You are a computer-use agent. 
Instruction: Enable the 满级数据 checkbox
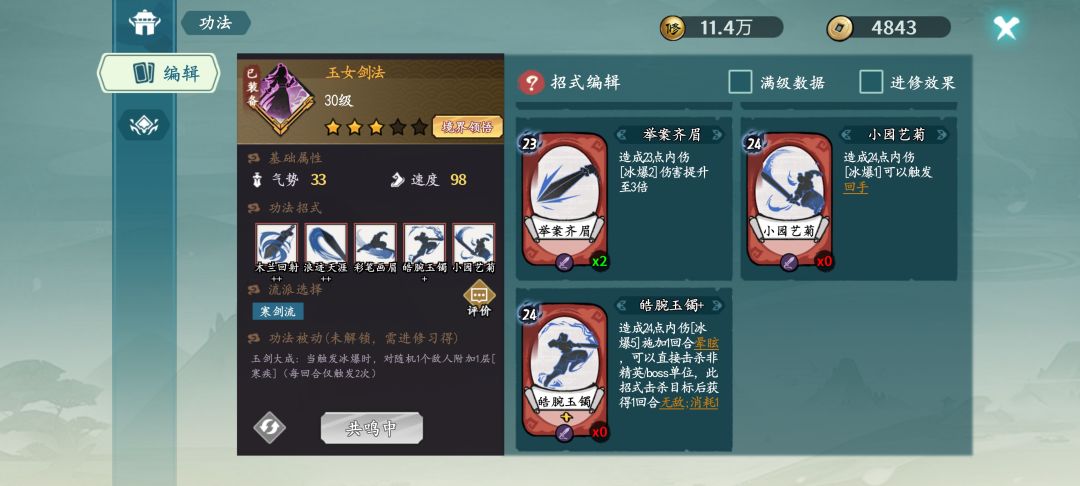pyautogui.click(x=740, y=83)
